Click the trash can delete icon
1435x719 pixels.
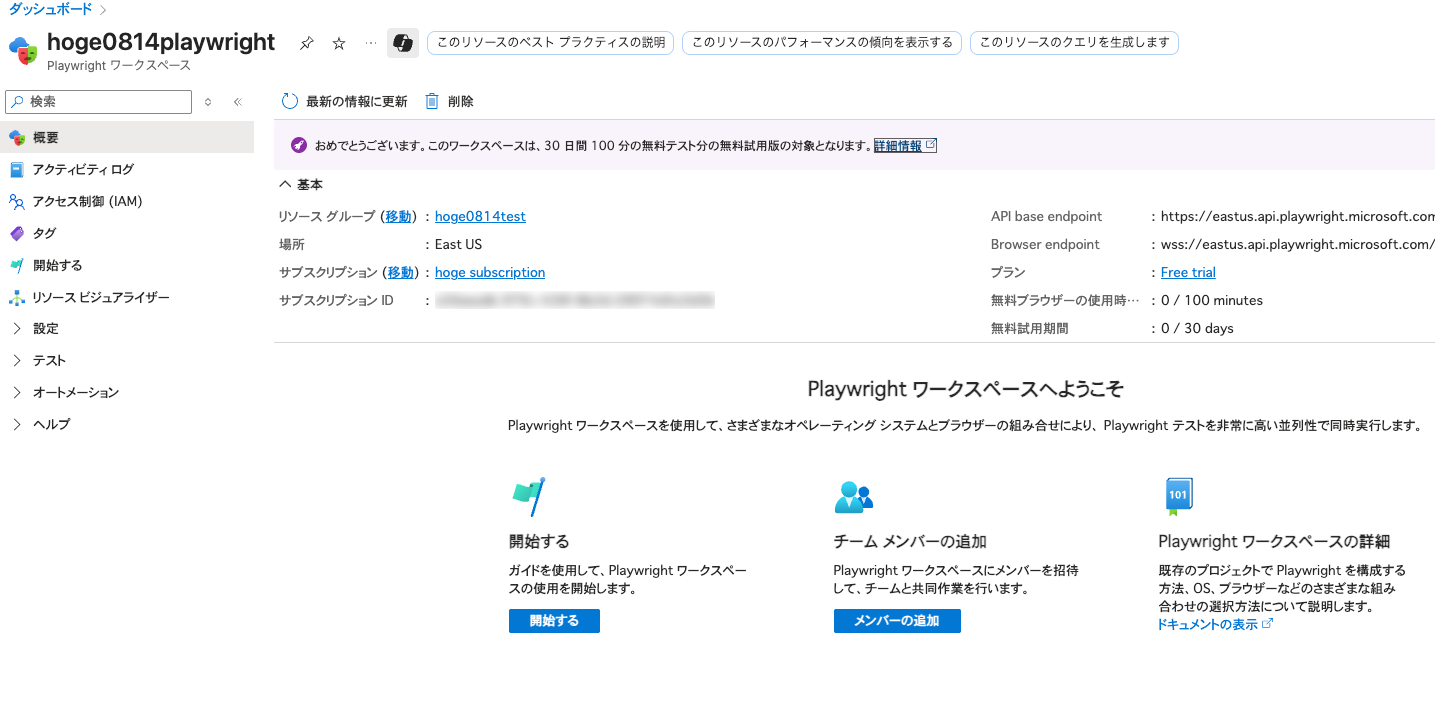click(432, 101)
